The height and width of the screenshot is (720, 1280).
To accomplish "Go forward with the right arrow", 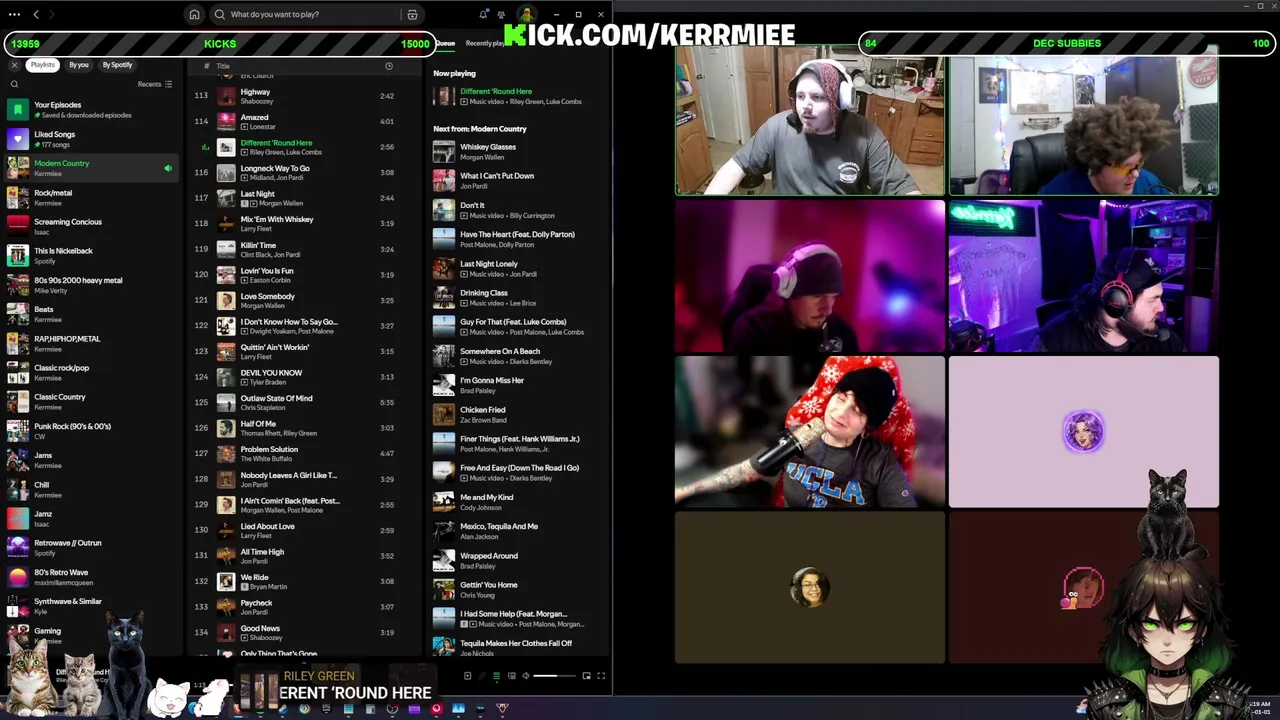I will pyautogui.click(x=52, y=14).
